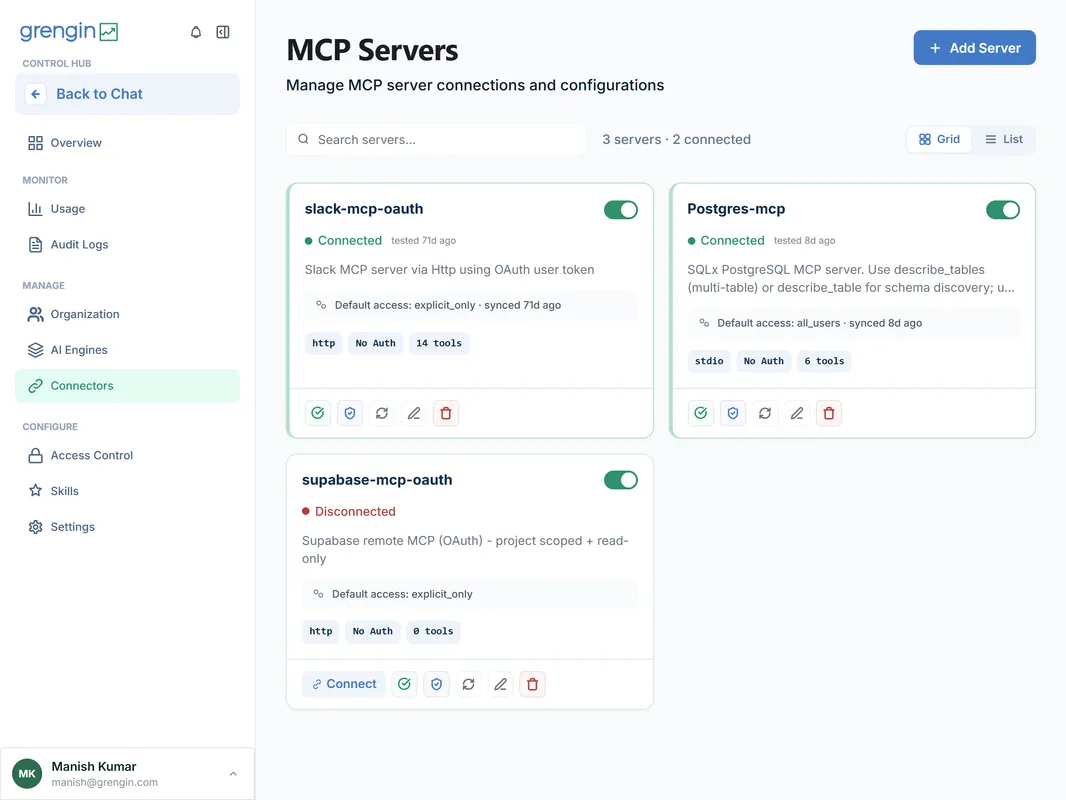1066x800 pixels.
Task: Open Settings in sidebar
Action: (x=127, y=527)
